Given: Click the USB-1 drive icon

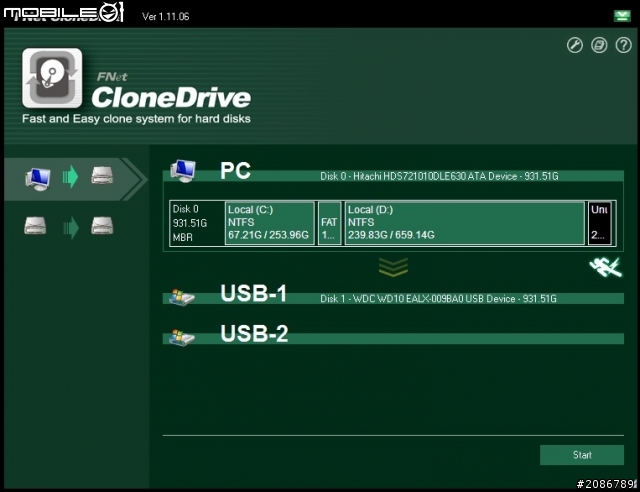Looking at the screenshot, I should (182, 297).
